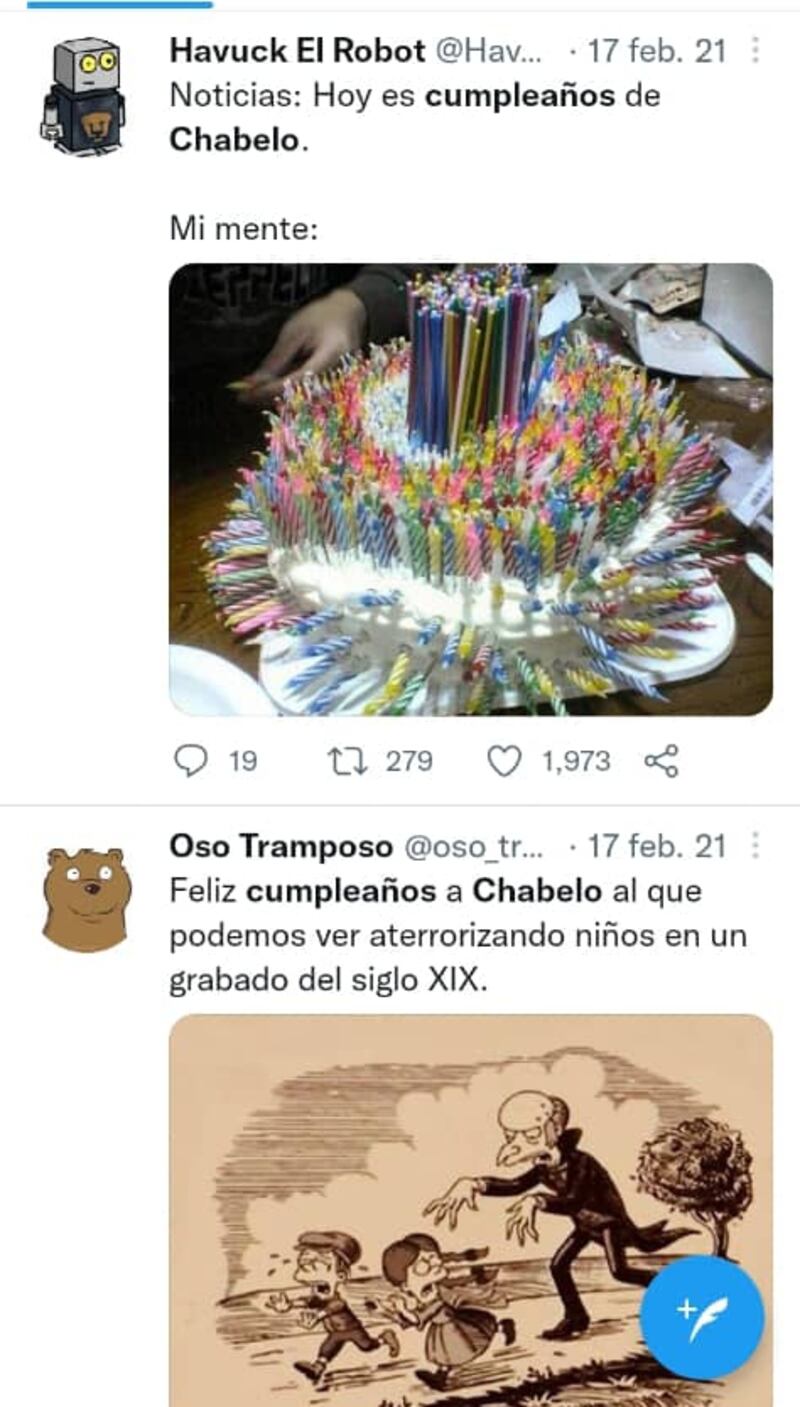Viewport: 800px width, 1407px height.
Task: Open Havuck El Robot display name
Action: [x=299, y=50]
